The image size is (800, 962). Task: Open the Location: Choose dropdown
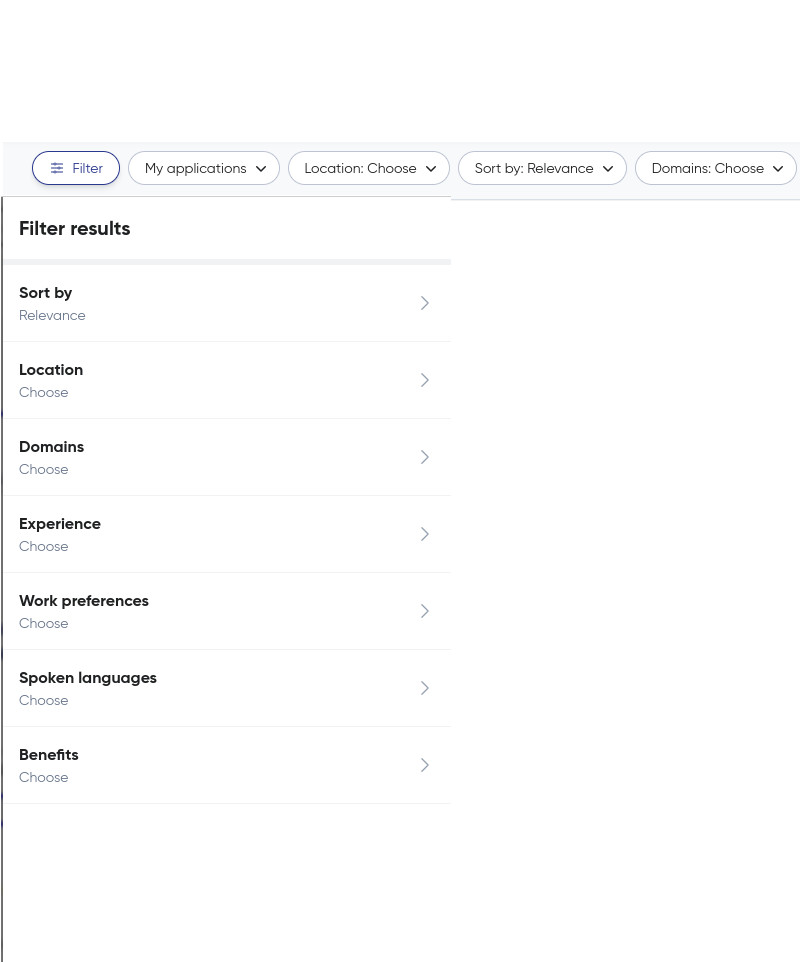[369, 168]
